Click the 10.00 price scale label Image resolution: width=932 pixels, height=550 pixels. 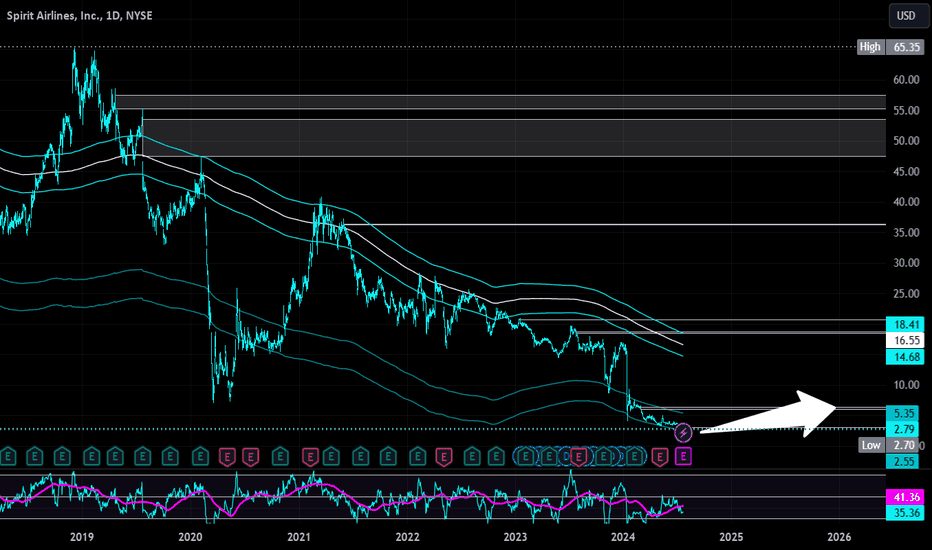(x=906, y=385)
